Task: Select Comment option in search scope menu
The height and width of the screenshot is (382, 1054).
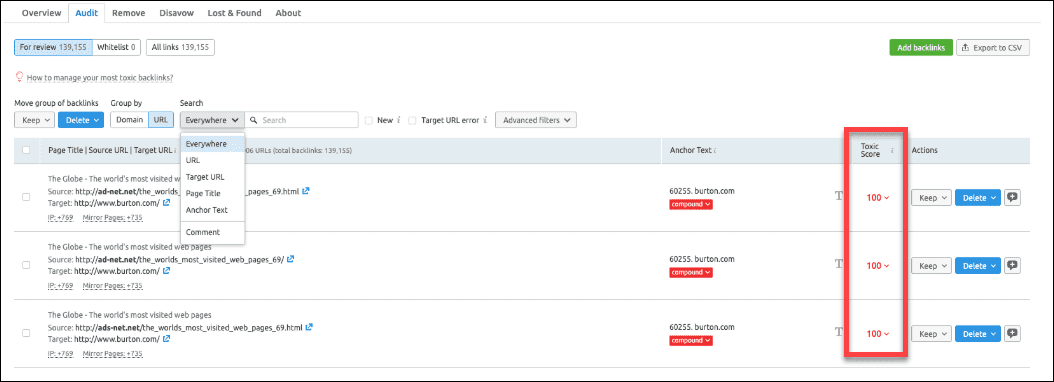Action: 212,232
